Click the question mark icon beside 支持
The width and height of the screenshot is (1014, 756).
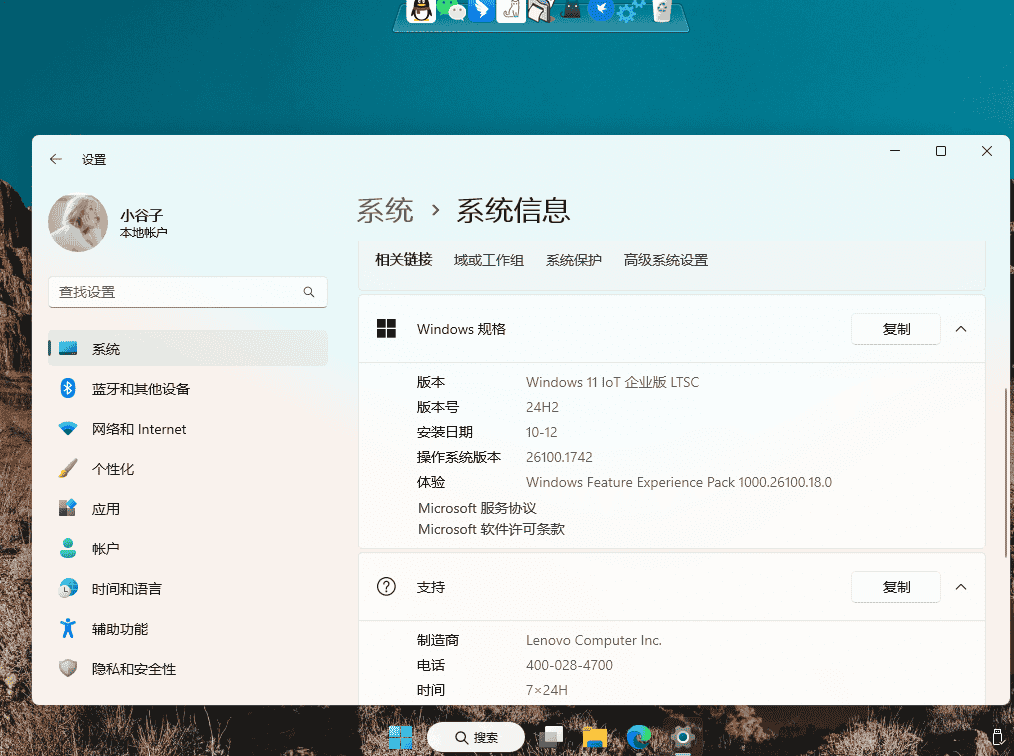tap(386, 587)
